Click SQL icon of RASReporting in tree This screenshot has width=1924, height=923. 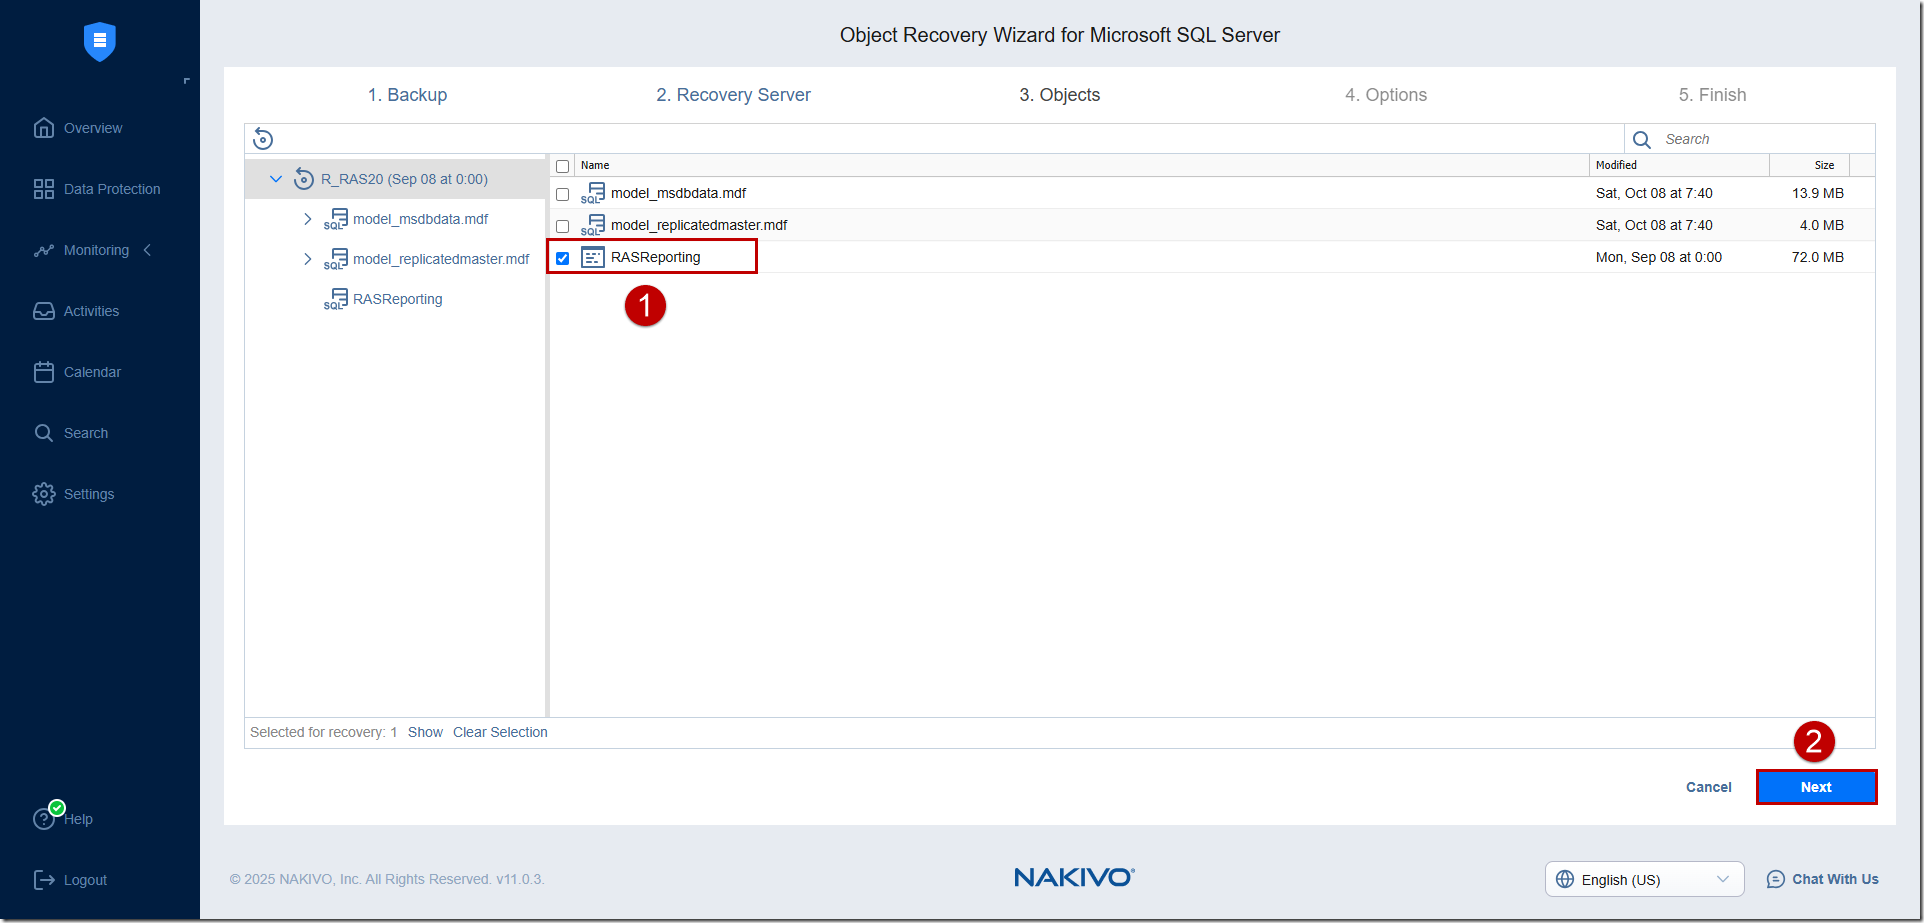click(x=336, y=299)
